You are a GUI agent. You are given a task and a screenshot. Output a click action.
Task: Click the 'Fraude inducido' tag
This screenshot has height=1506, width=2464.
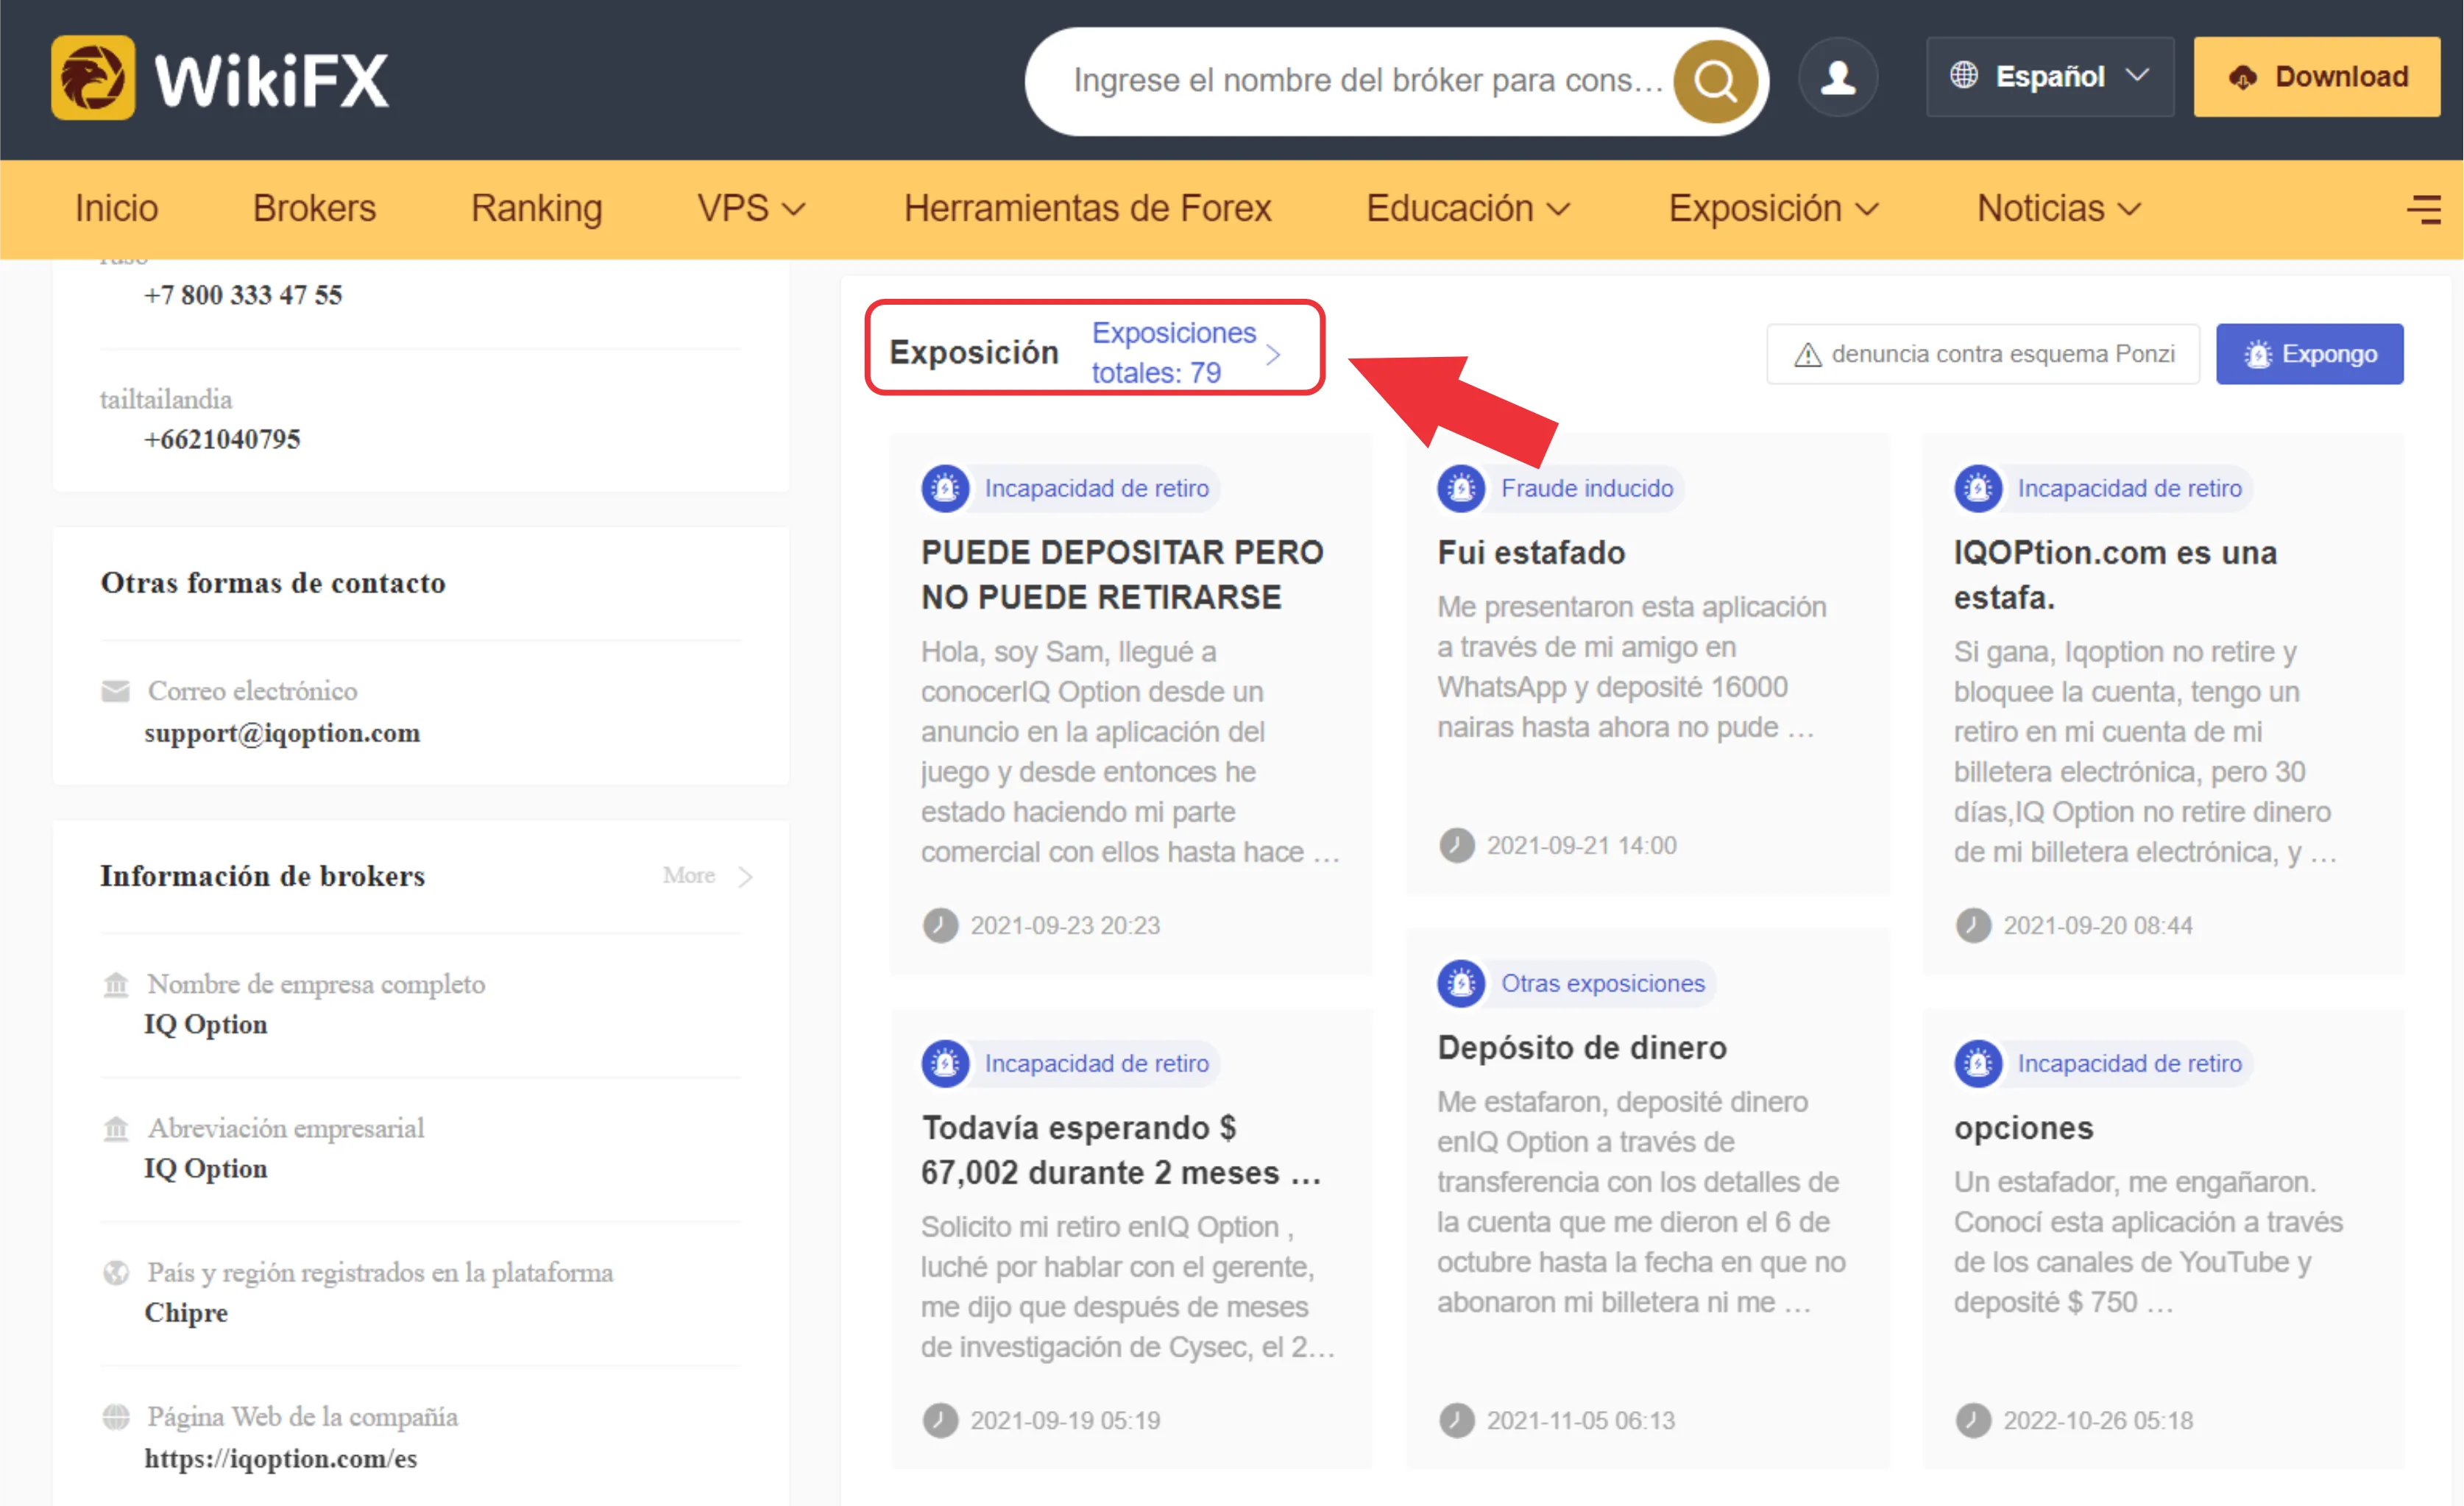pyautogui.click(x=1587, y=488)
